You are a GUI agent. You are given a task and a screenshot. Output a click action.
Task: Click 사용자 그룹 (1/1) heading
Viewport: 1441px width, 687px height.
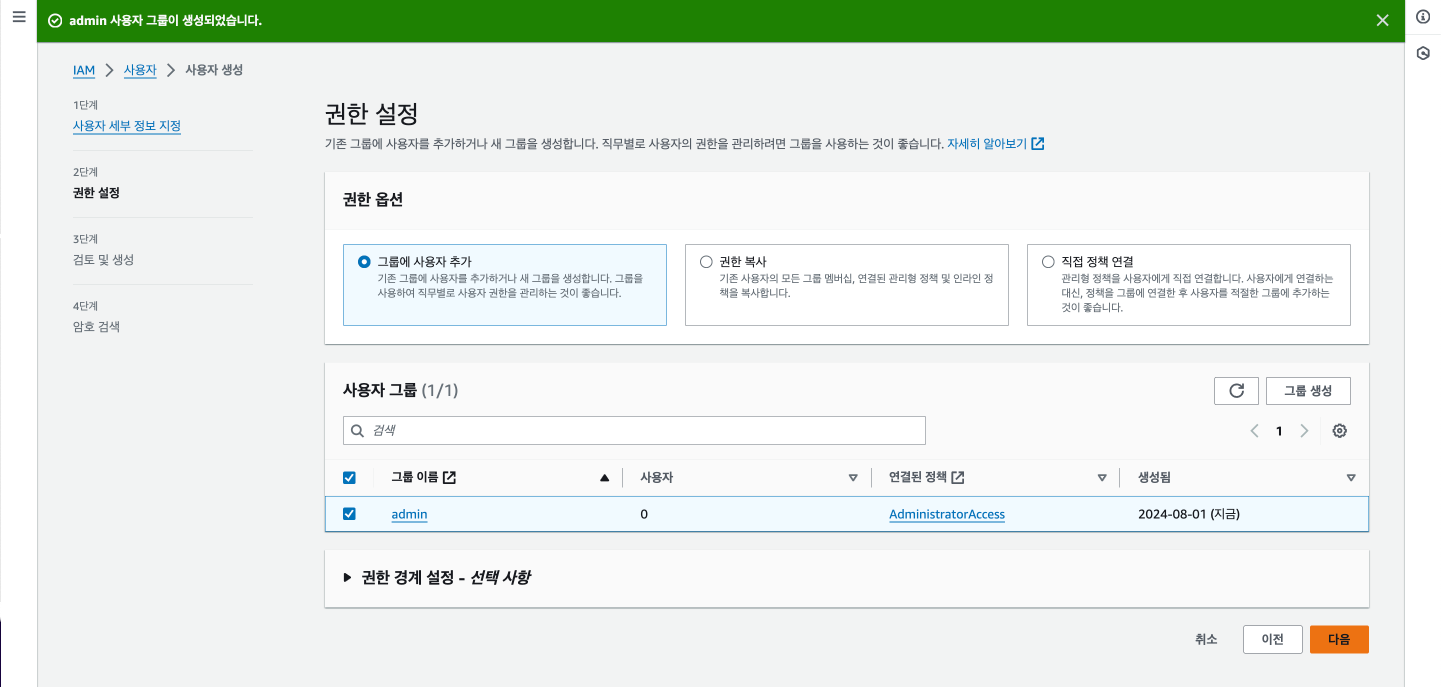coord(400,390)
